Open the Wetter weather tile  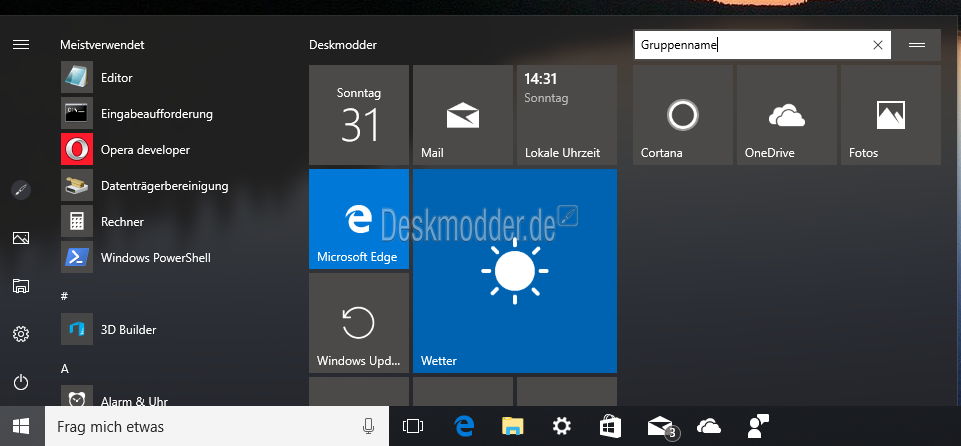coord(515,271)
